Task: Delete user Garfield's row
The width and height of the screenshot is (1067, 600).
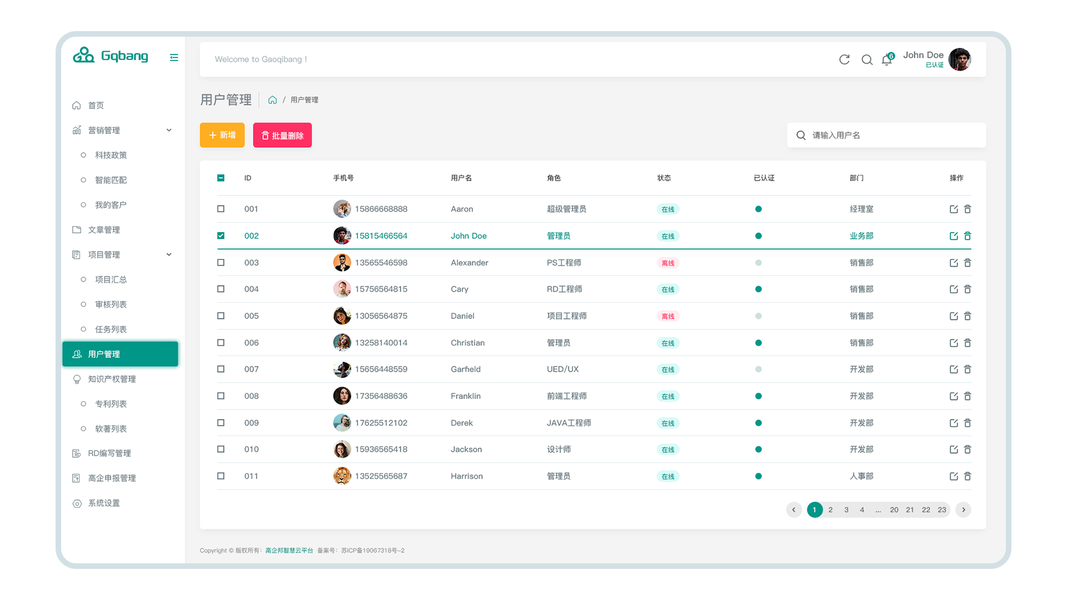Action: tap(968, 369)
